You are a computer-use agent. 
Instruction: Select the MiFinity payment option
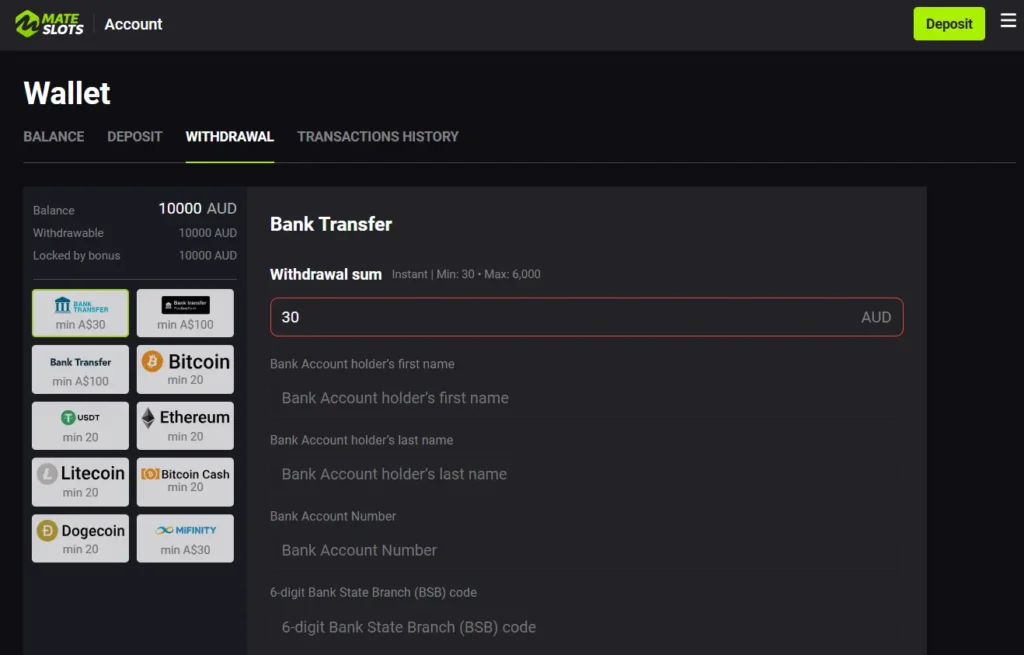tap(185, 538)
